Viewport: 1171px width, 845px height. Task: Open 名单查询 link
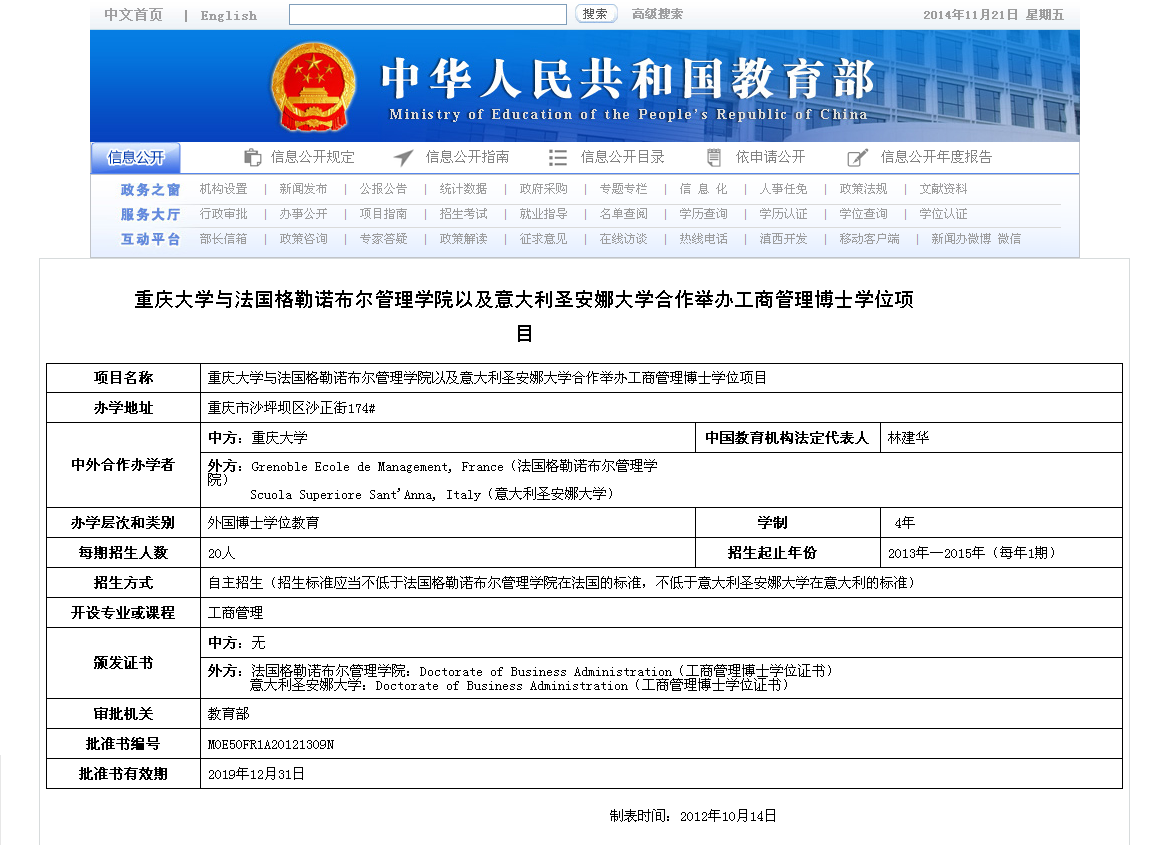[624, 214]
